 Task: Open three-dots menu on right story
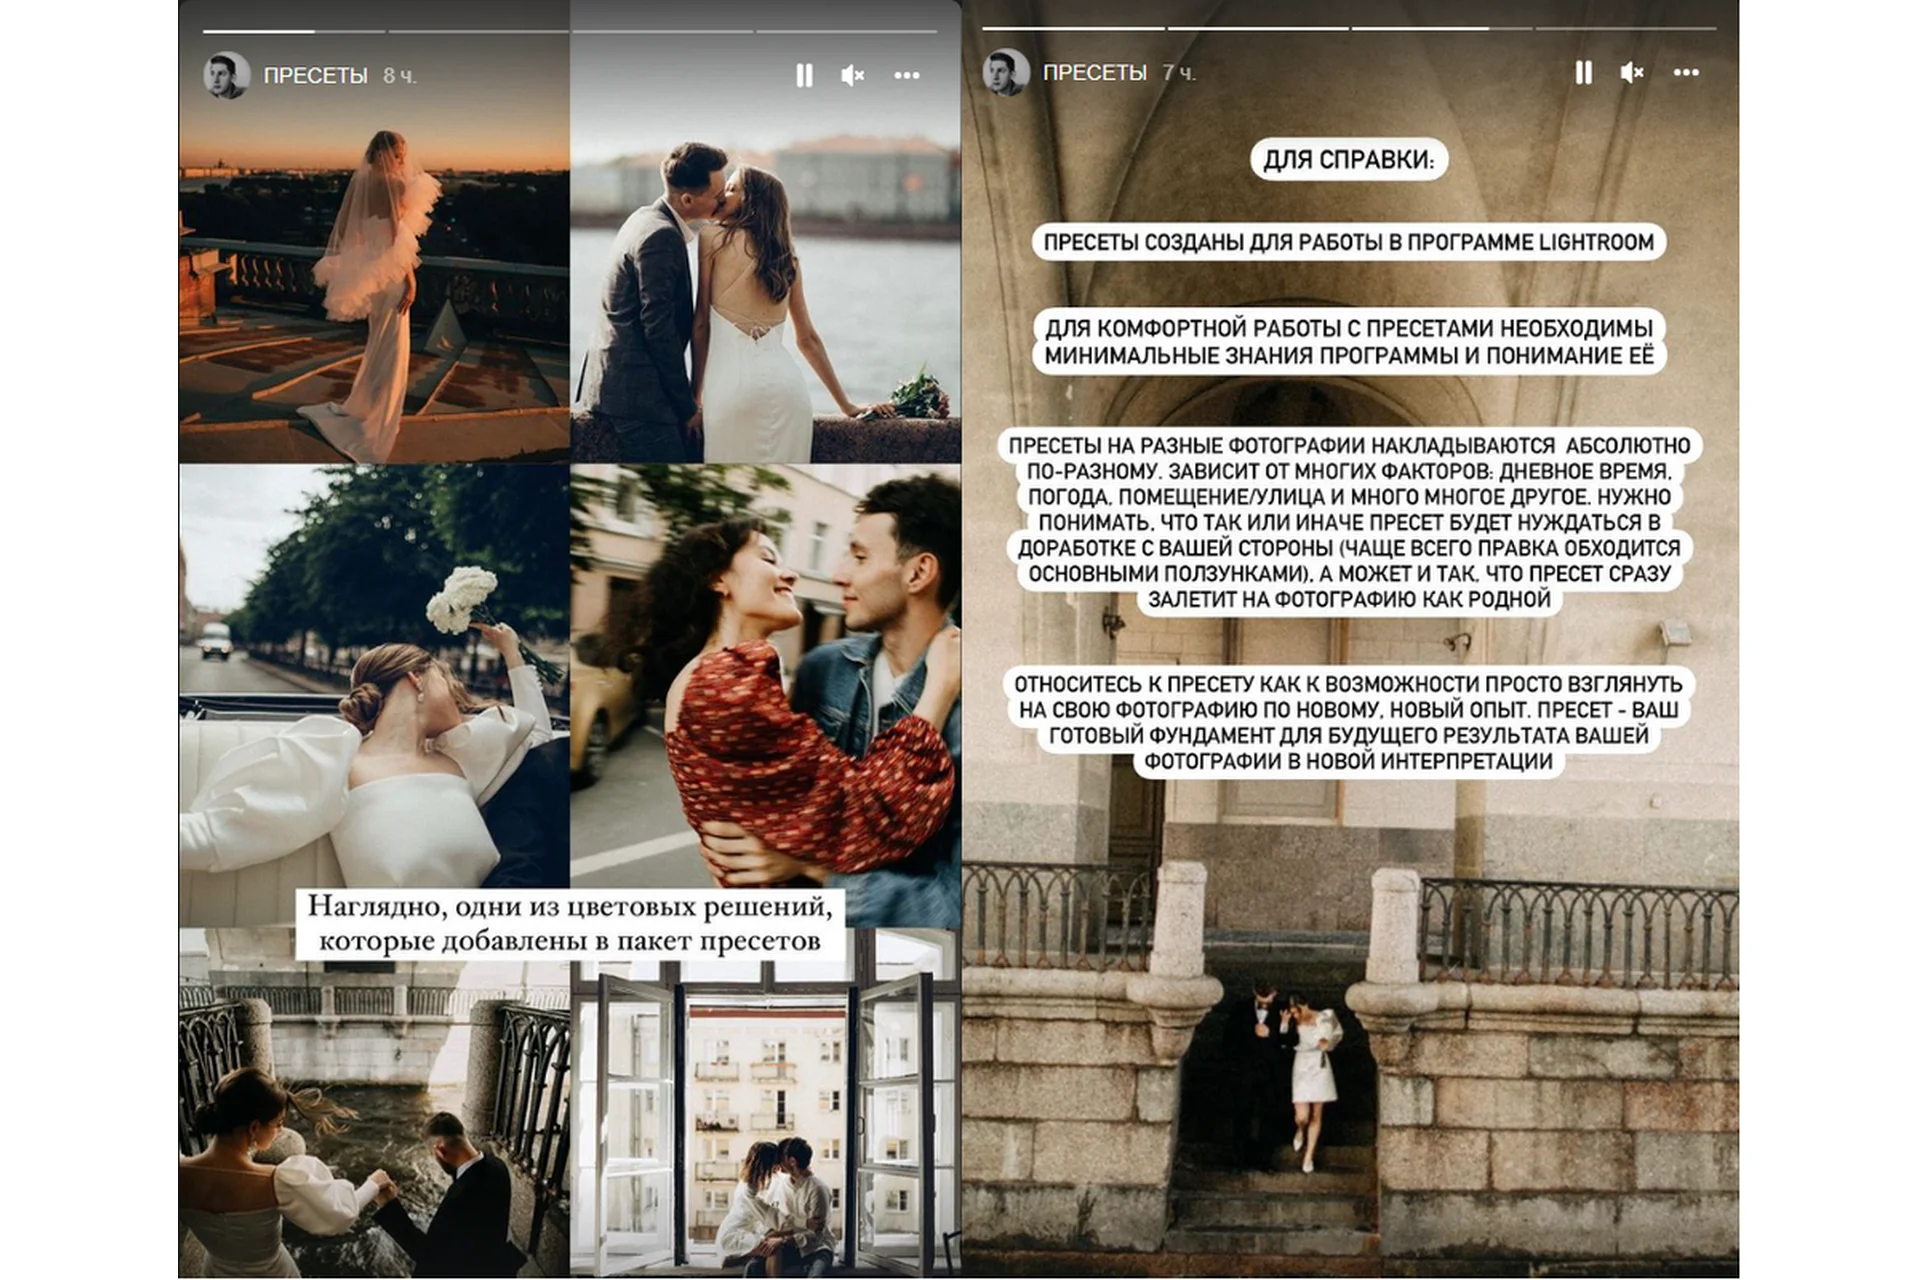pos(1686,72)
